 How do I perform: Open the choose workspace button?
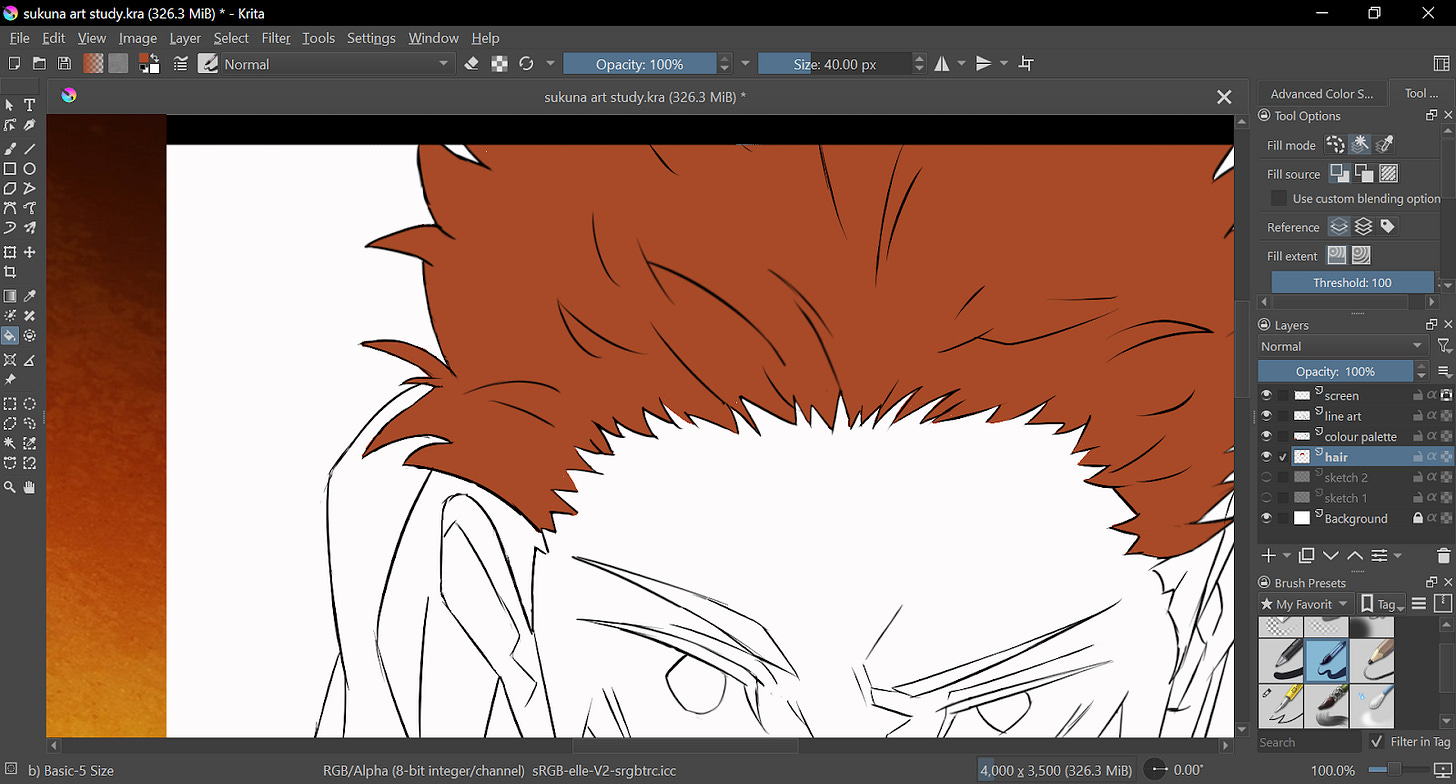tap(1441, 64)
